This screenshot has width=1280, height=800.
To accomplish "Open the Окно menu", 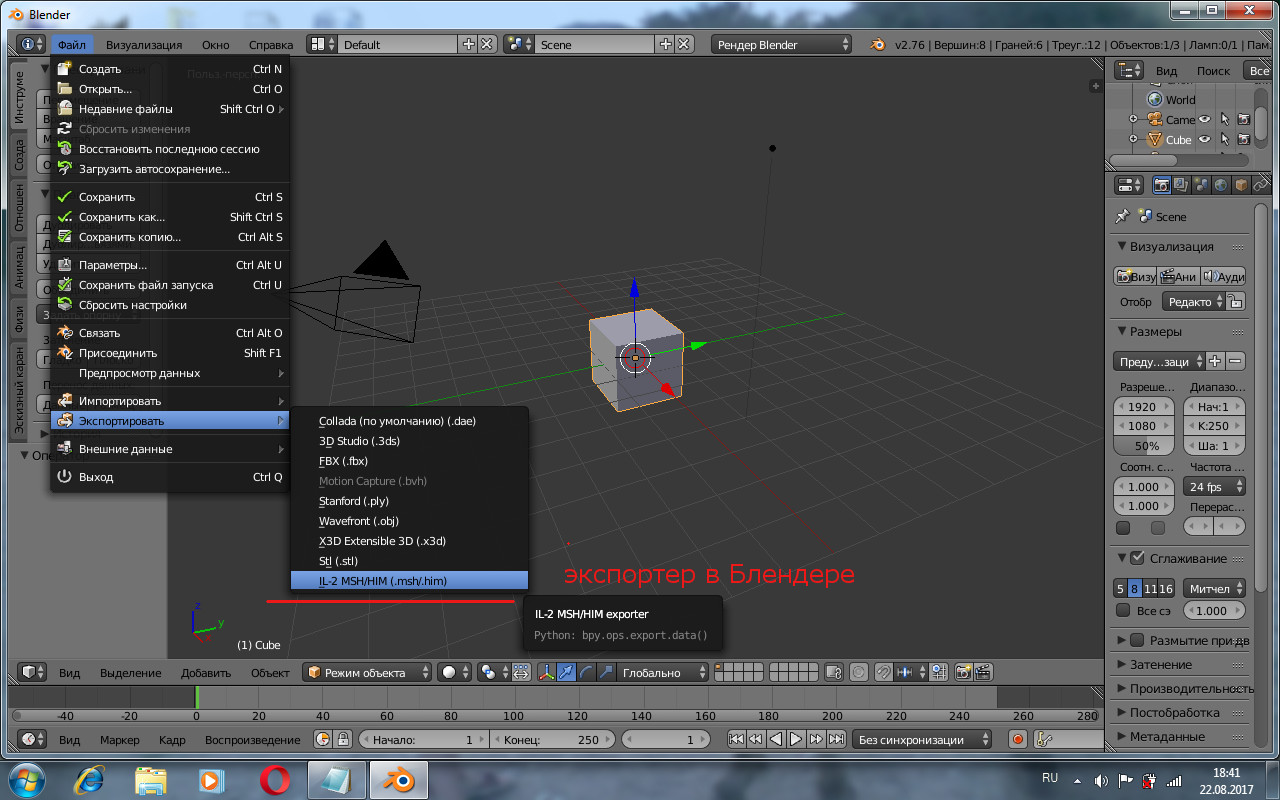I will click(215, 44).
